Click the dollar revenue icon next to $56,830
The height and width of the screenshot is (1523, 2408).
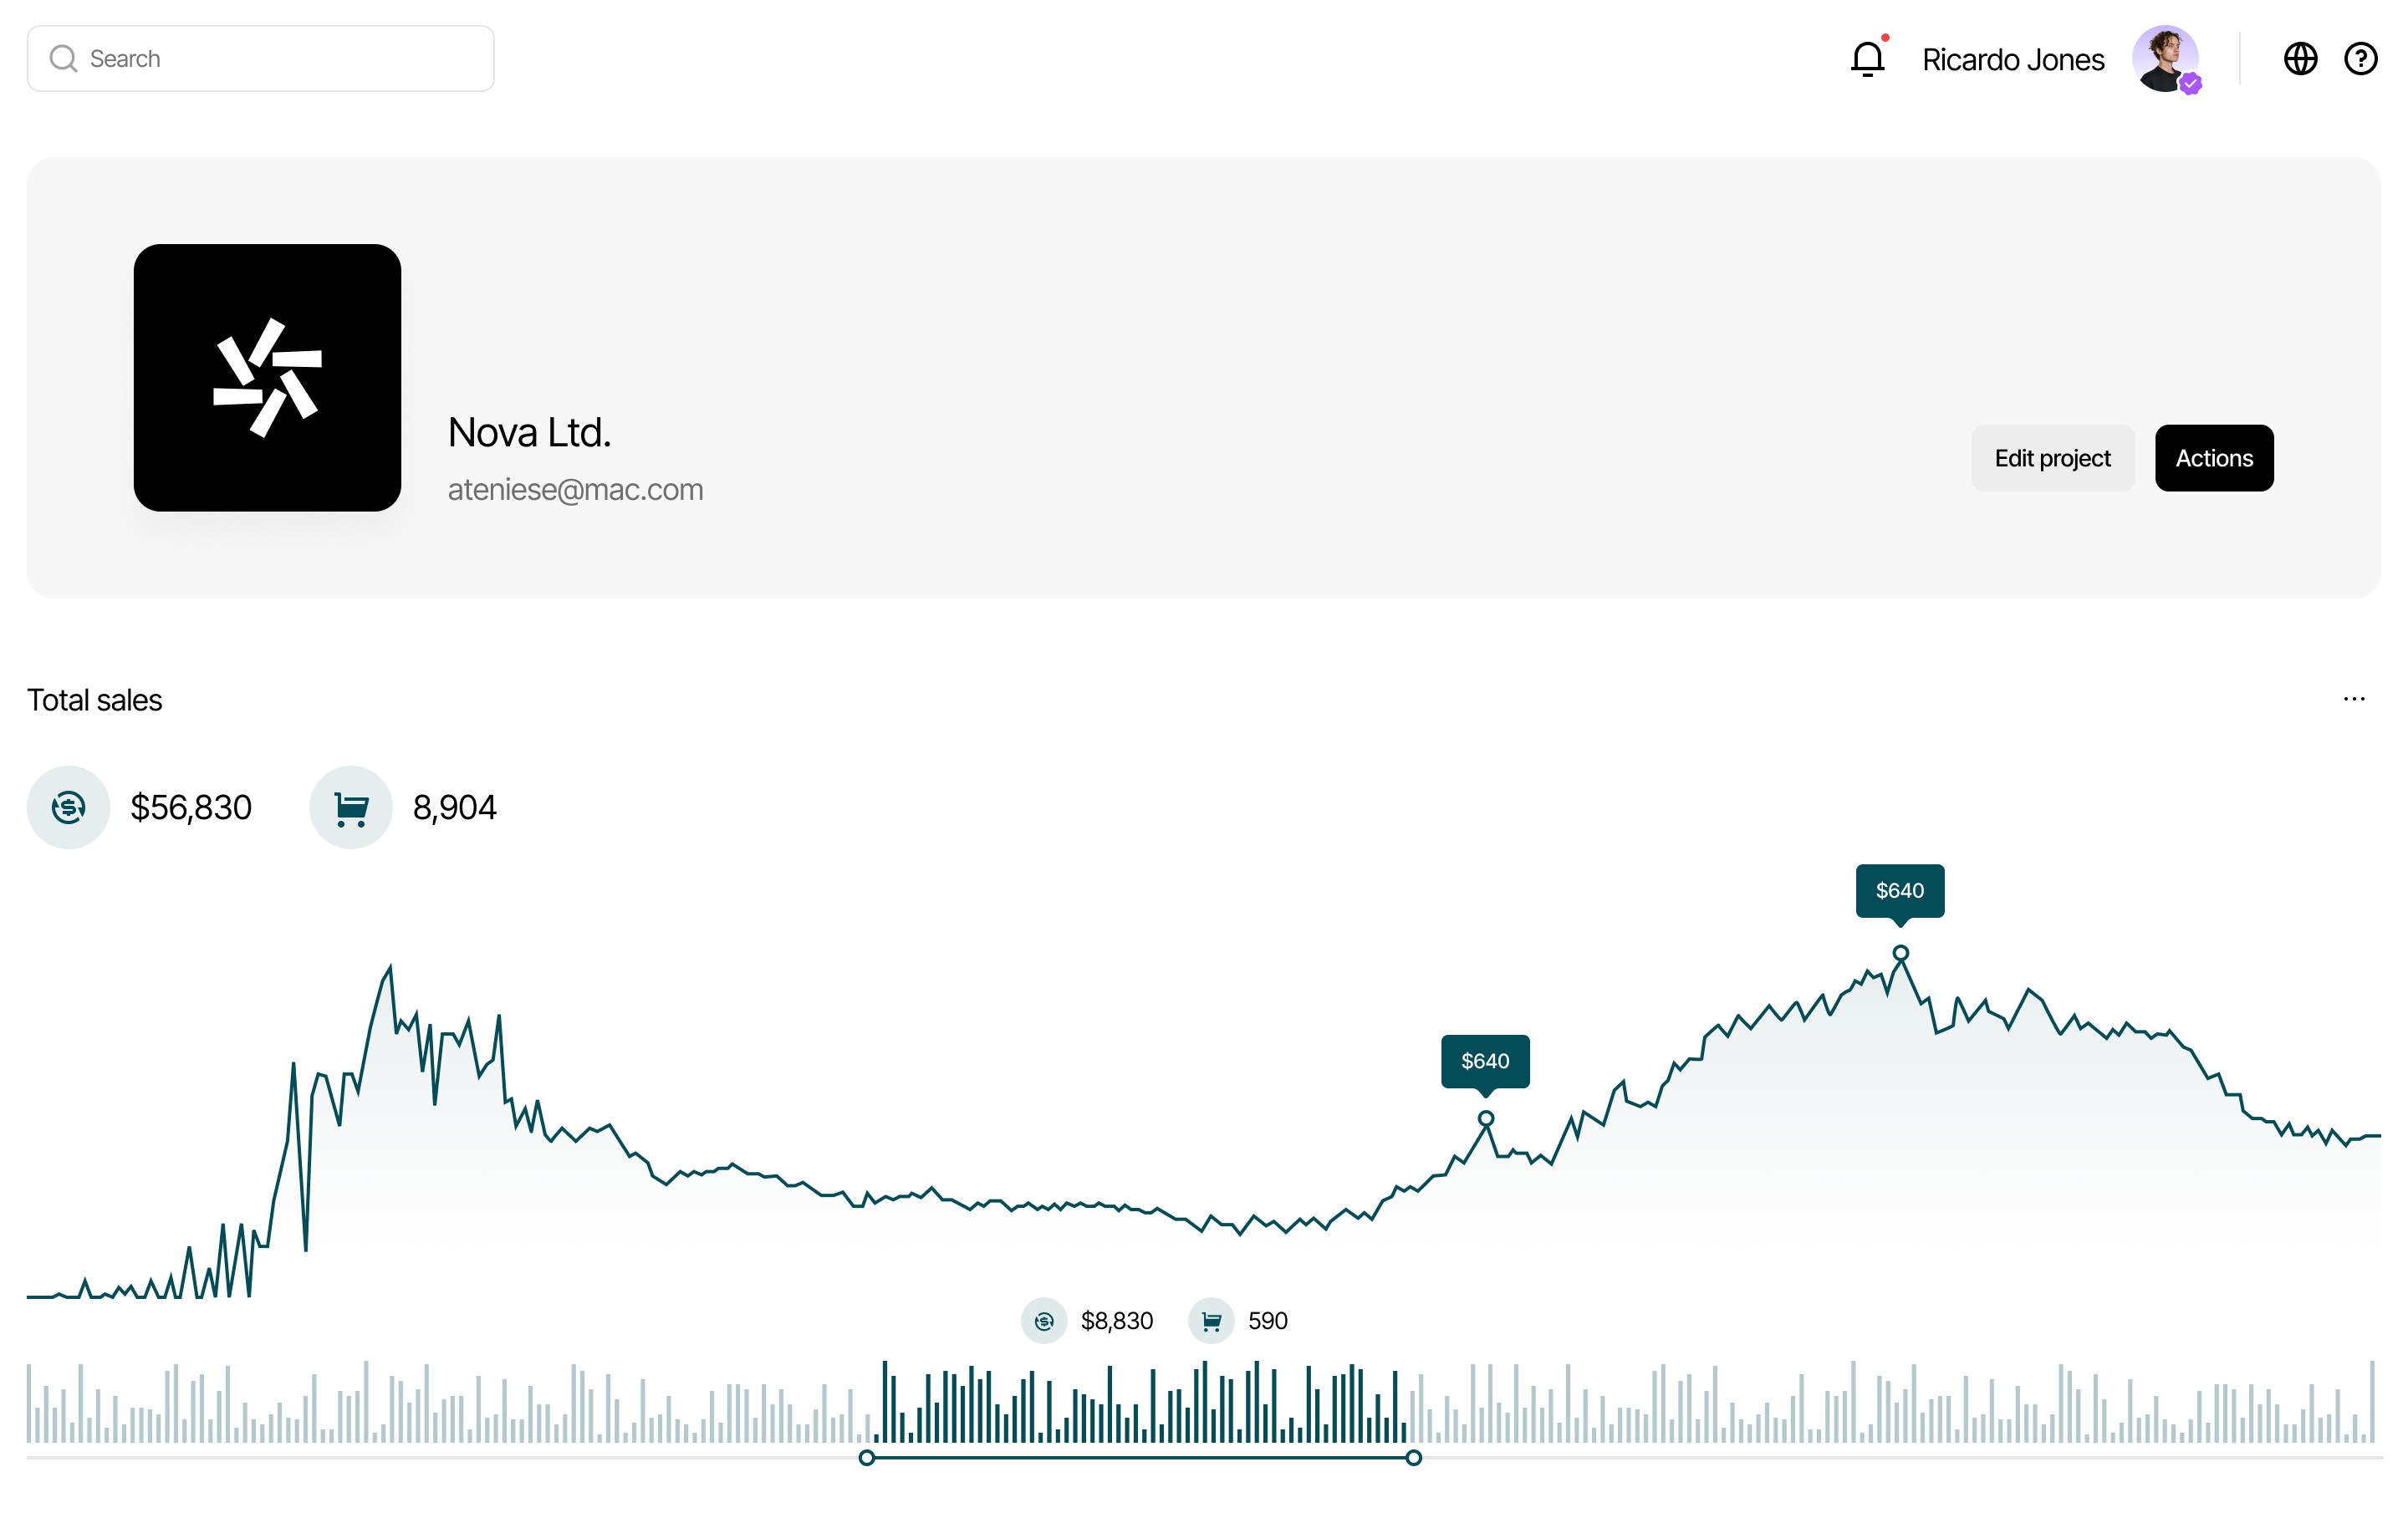click(68, 807)
